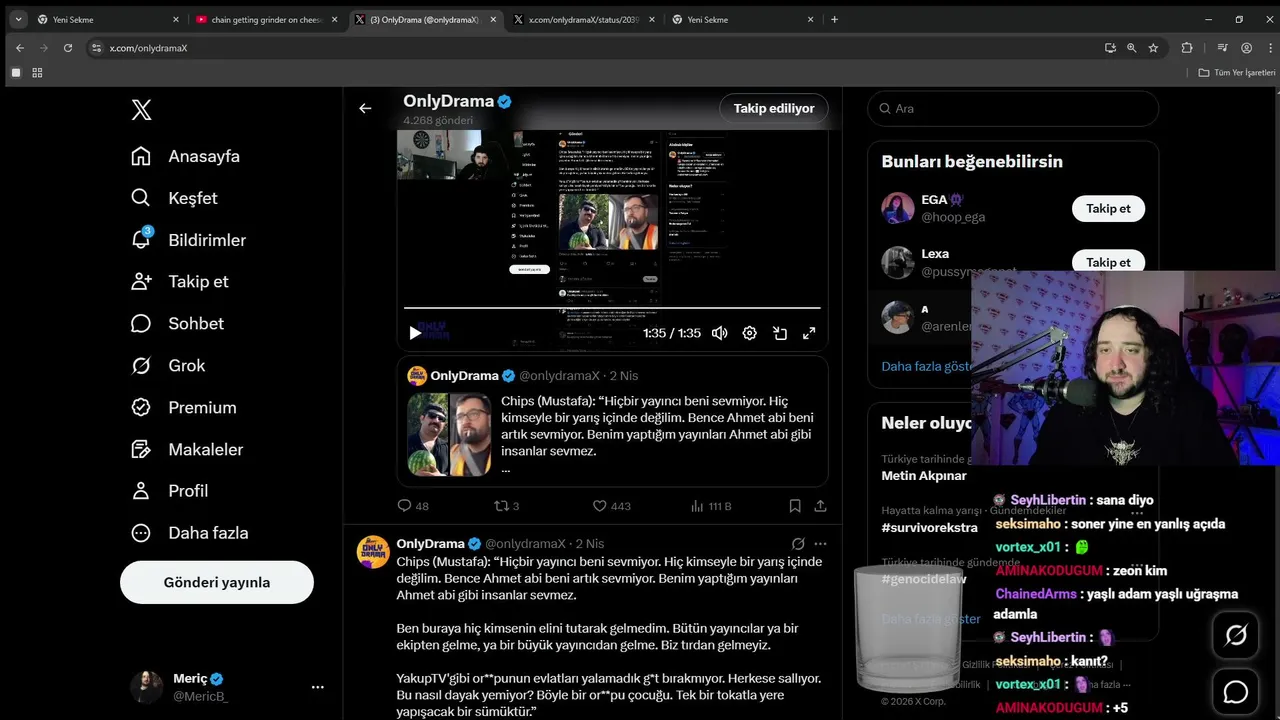Screen dimensions: 1280x720
Task: Enter fullscreen on video player
Action: pyautogui.click(x=809, y=333)
